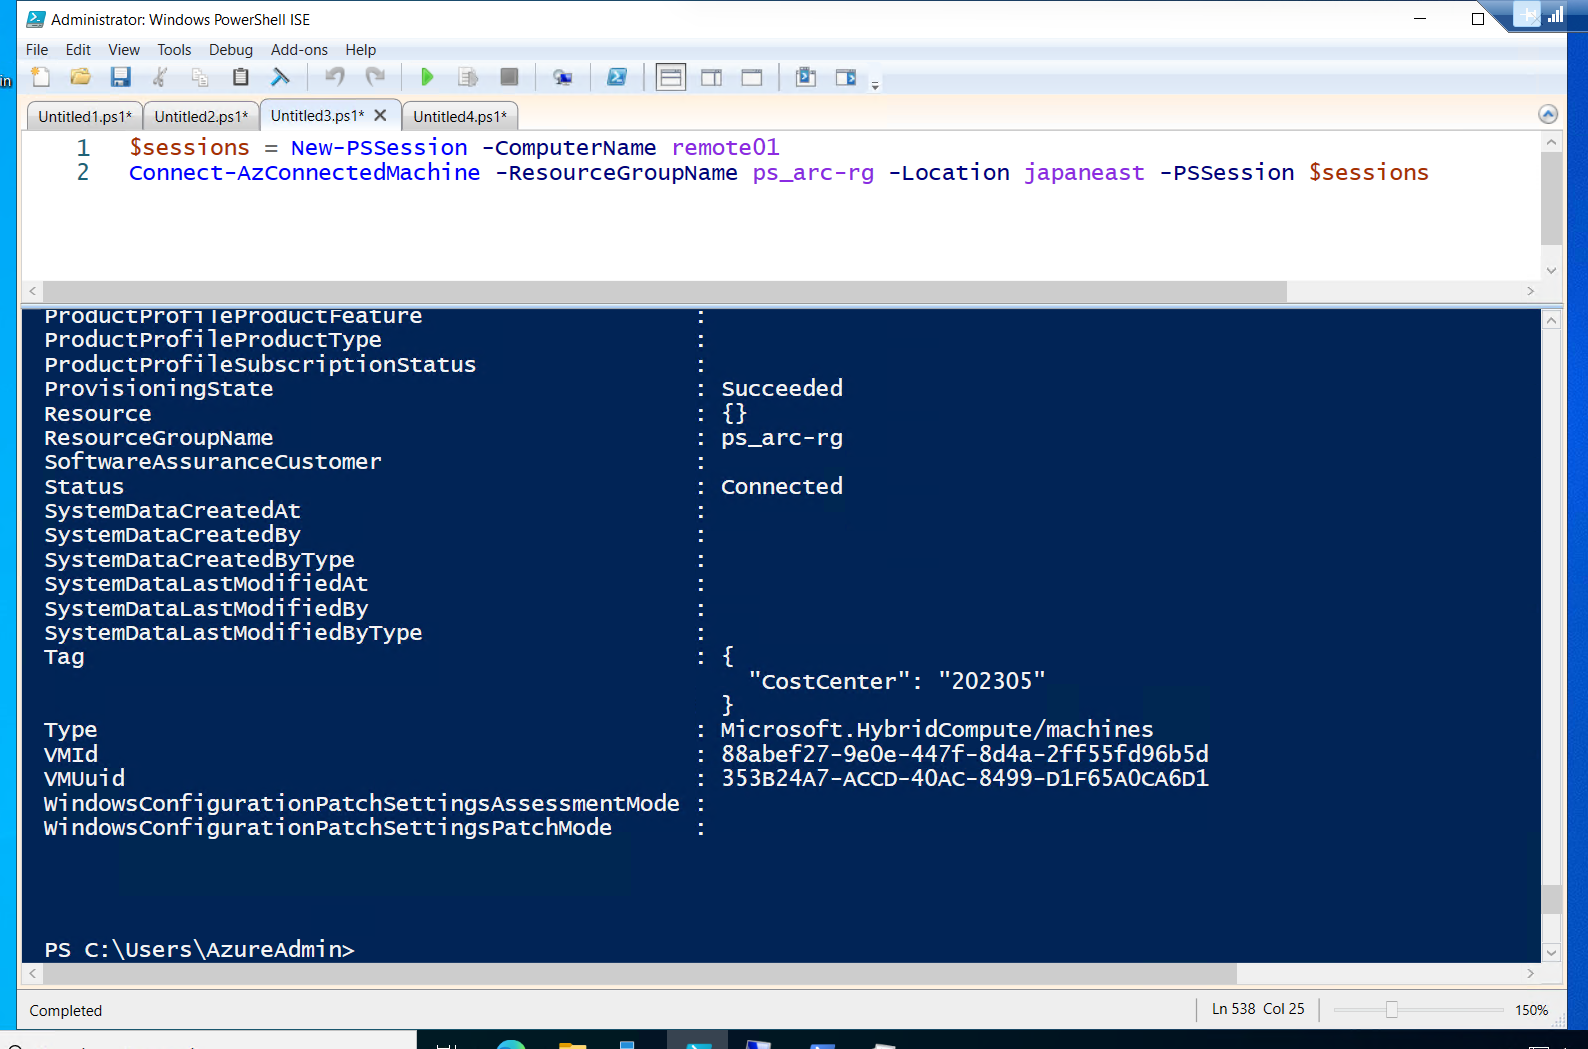Select Show Script Pane Right layout
The height and width of the screenshot is (1049, 1588).
[711, 77]
